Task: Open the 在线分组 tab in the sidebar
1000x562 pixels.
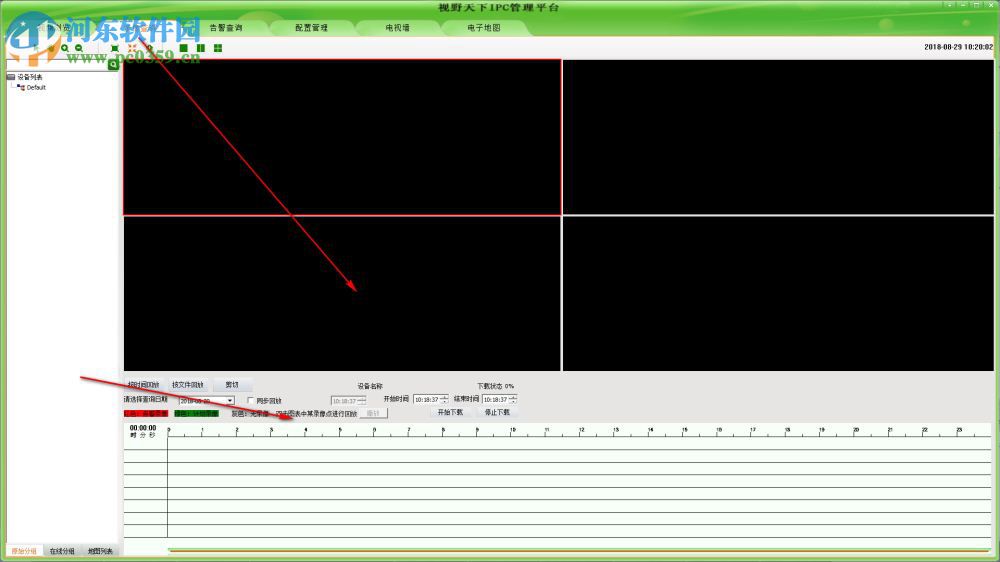Action: 62,551
